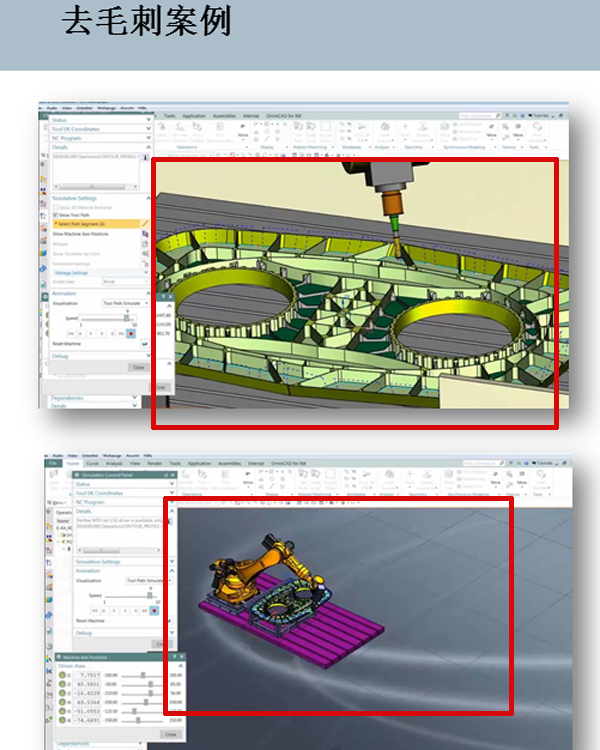Viewport: 600px width, 750px height.
Task: Click the Reset Machine icon in upper panel
Action: [x=145, y=344]
